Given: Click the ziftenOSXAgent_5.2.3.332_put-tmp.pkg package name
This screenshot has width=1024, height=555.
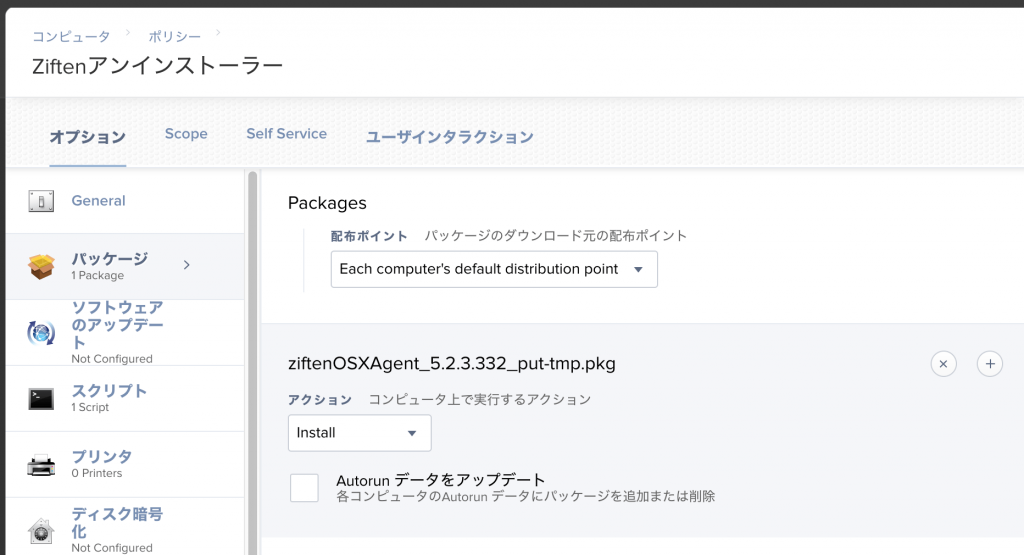Looking at the screenshot, I should pyautogui.click(x=452, y=364).
